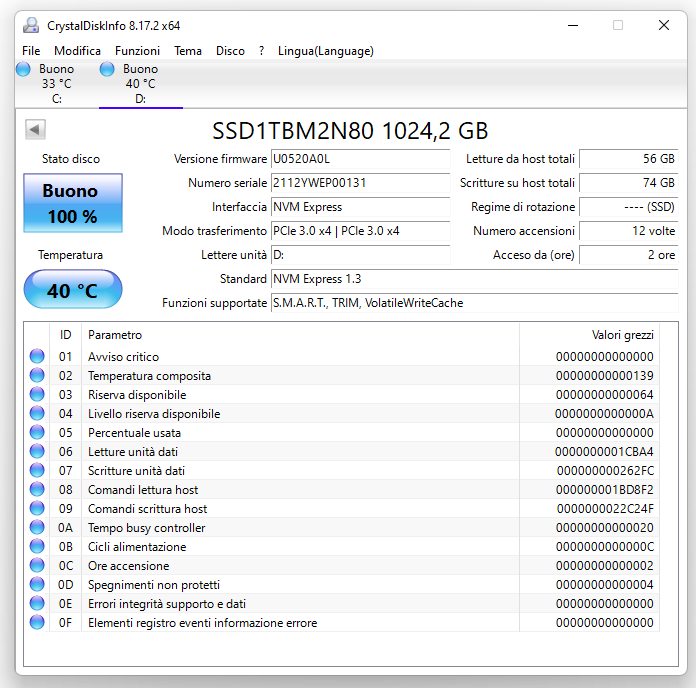Click raw value 000000000000C
The width and height of the screenshot is (696, 688).
pos(605,547)
